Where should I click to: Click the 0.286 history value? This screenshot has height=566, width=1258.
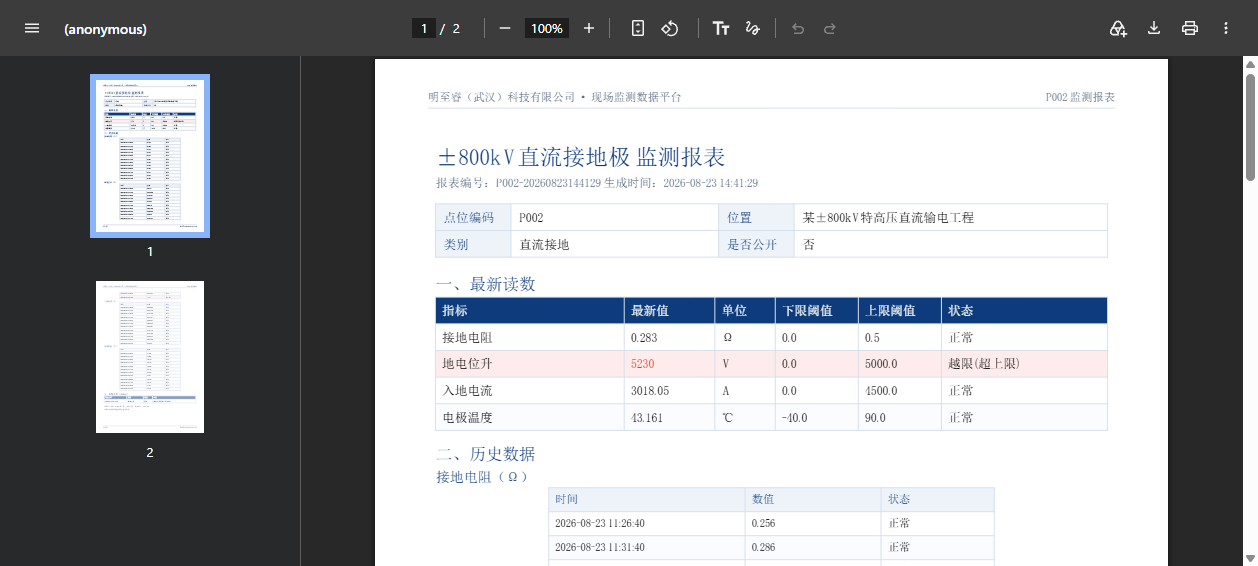[x=815, y=548]
